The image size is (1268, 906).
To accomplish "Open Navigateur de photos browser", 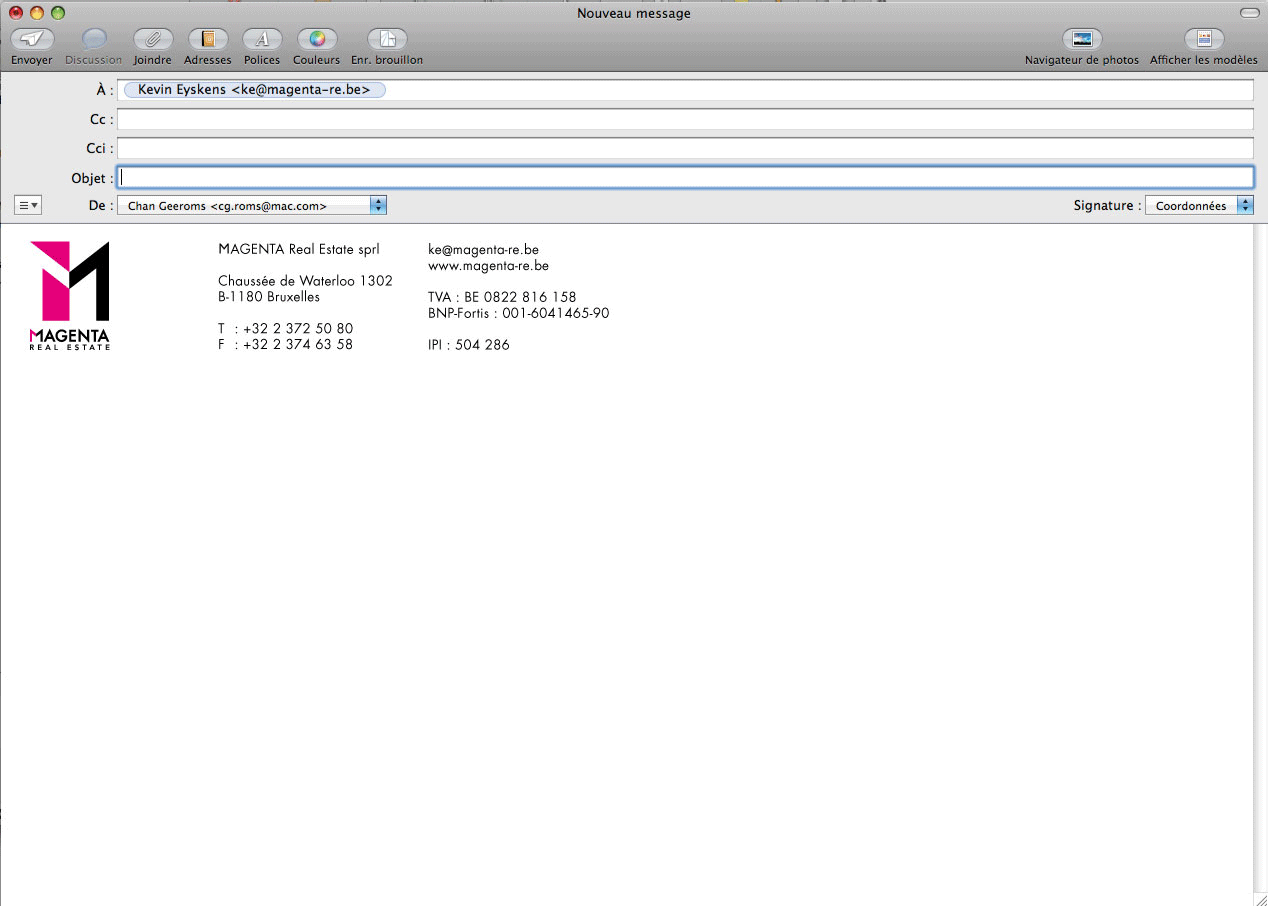I will (x=1082, y=40).
